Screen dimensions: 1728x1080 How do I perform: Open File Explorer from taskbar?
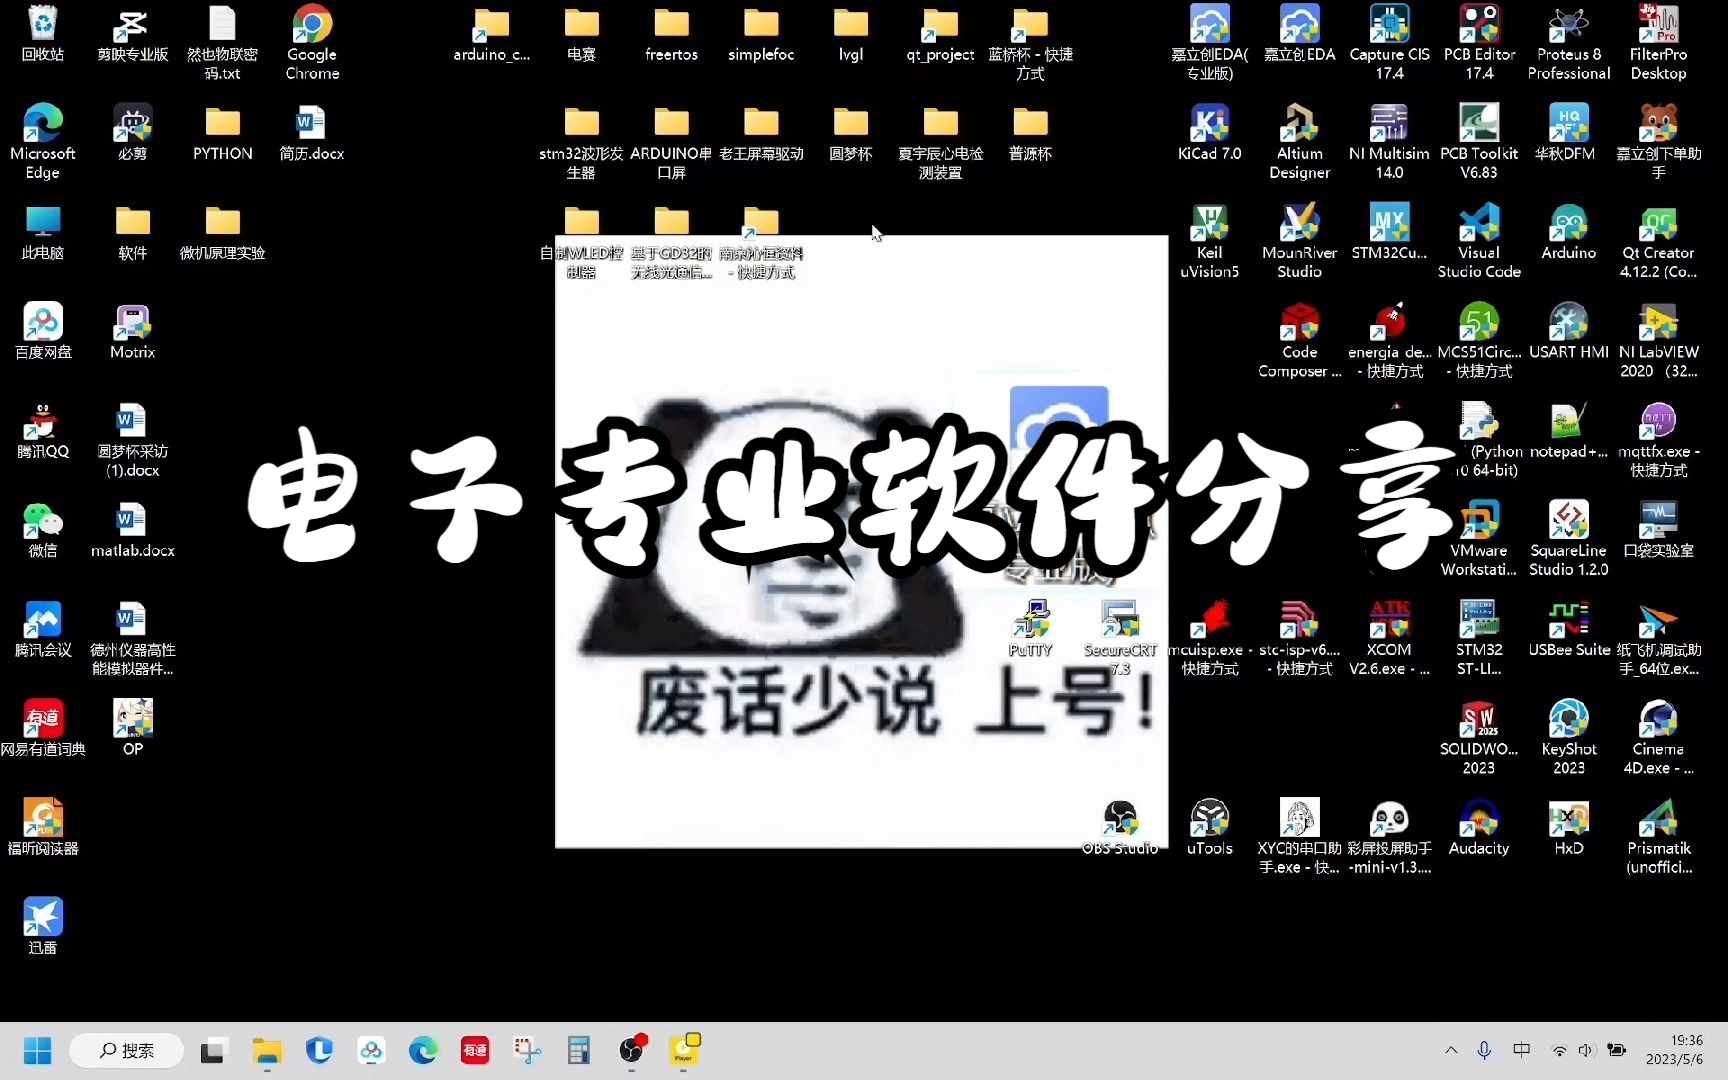266,1050
